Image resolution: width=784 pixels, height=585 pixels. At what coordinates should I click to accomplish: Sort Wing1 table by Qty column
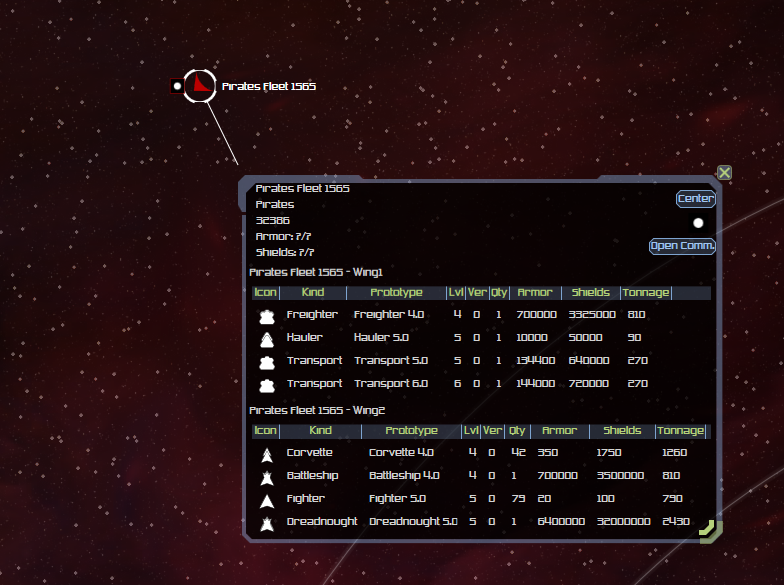click(x=498, y=292)
